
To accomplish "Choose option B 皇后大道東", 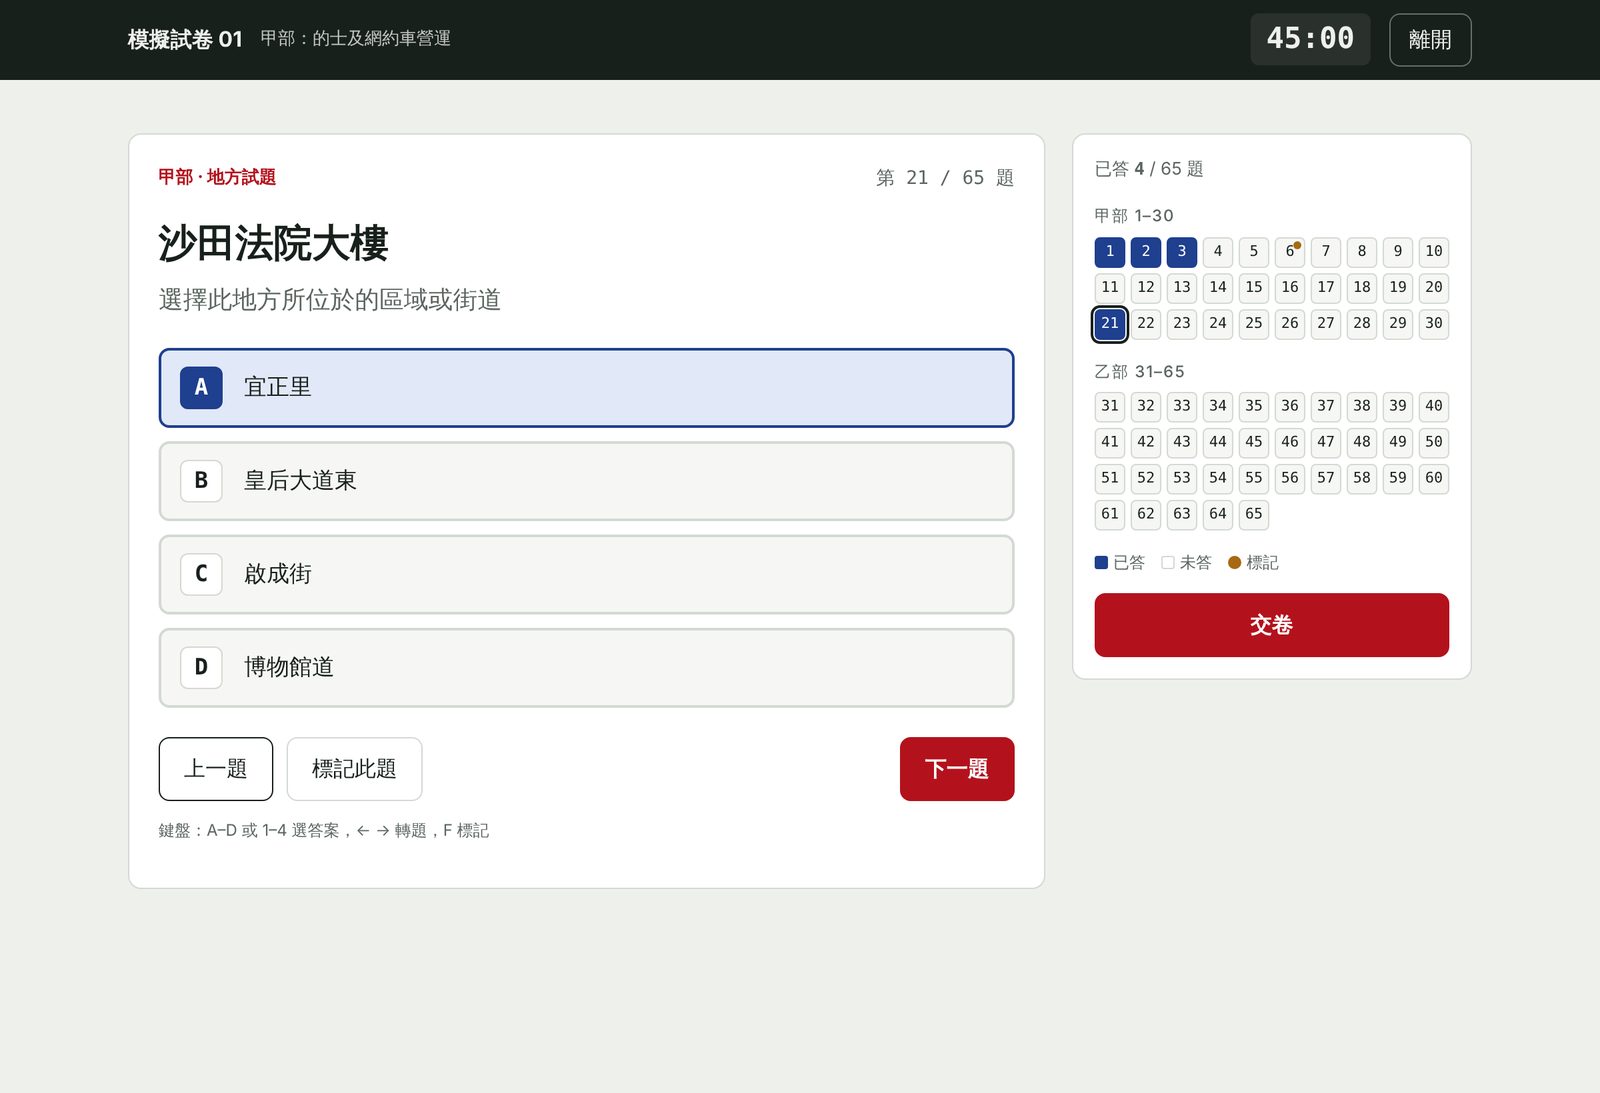I will (x=586, y=481).
